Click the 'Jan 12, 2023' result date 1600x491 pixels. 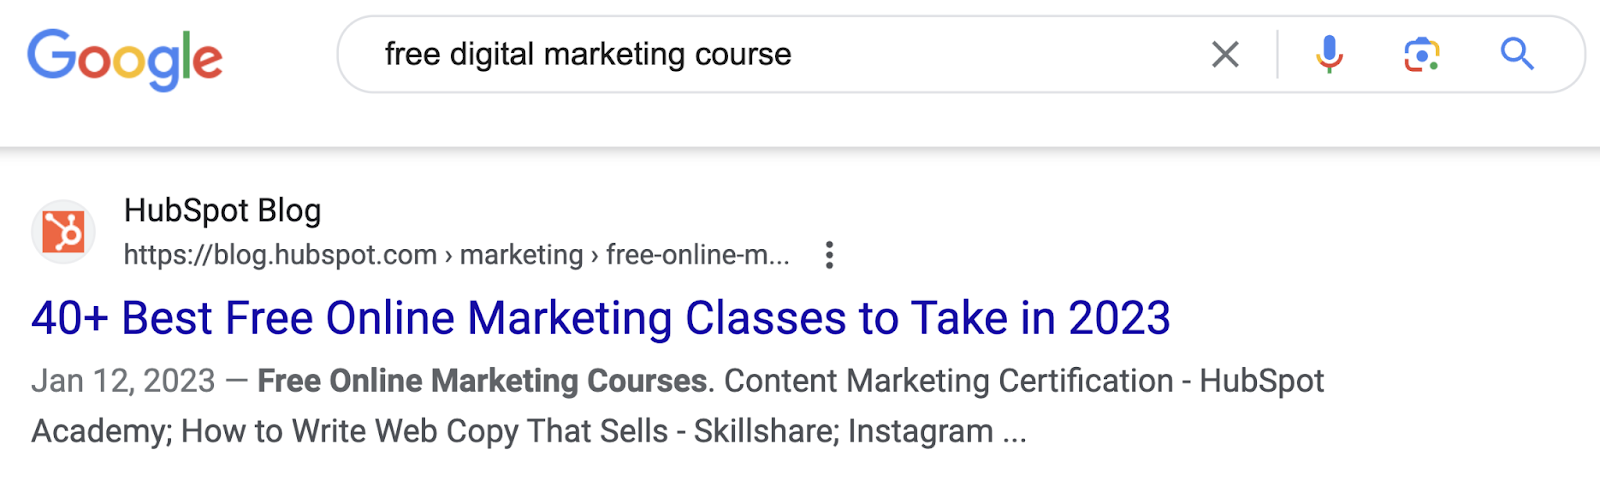pyautogui.click(x=123, y=381)
